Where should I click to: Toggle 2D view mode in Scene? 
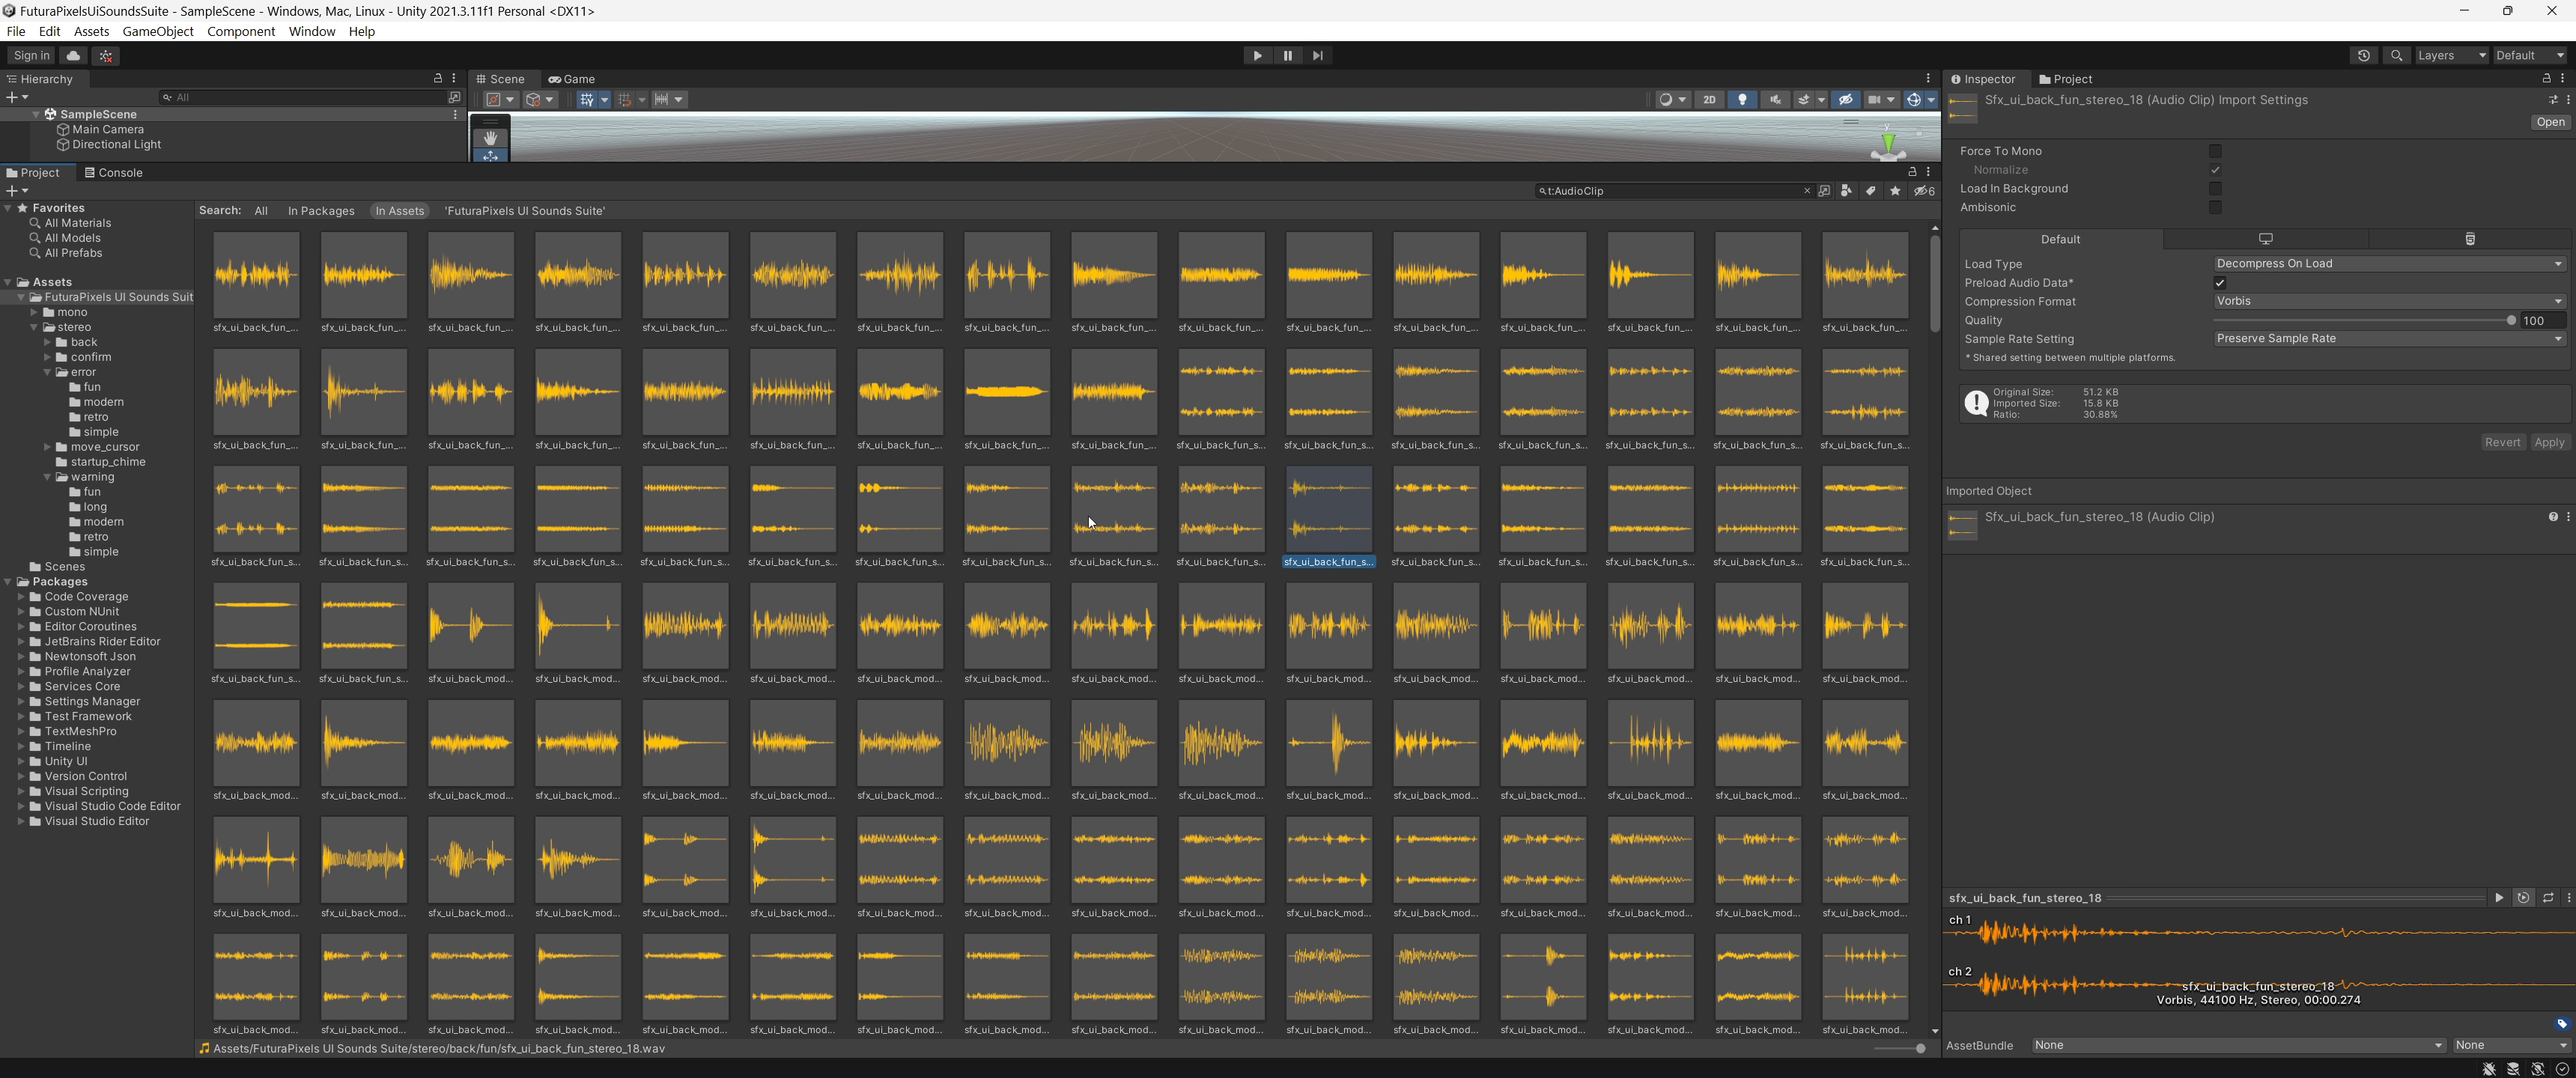coord(1710,100)
